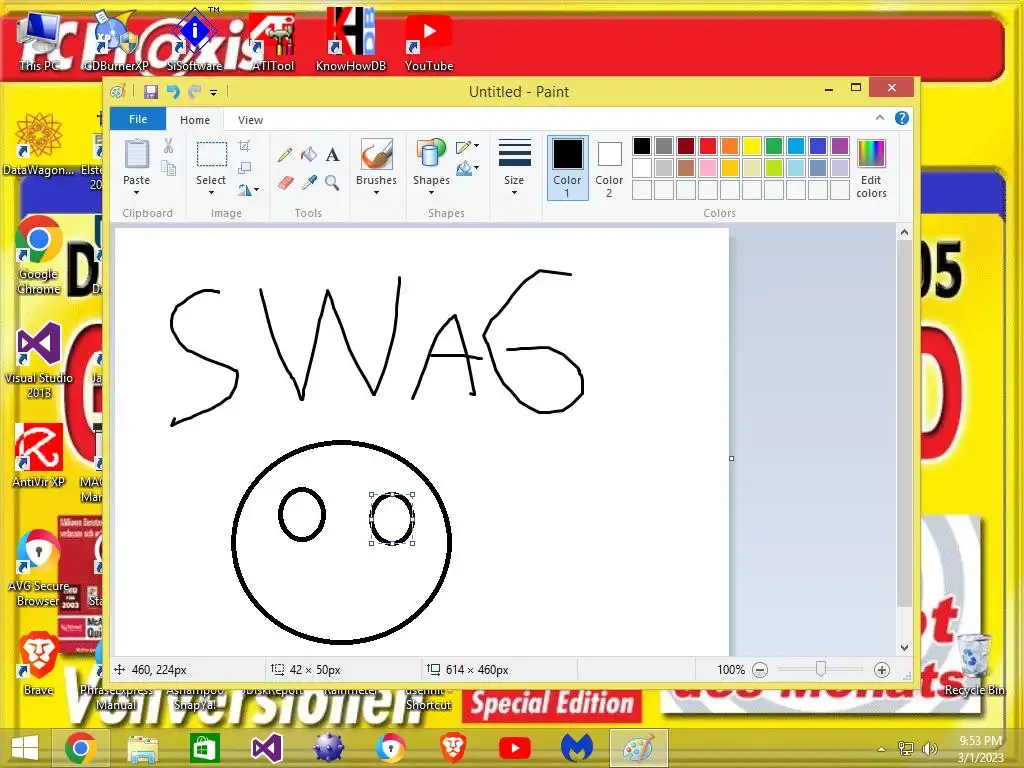This screenshot has width=1024, height=768.
Task: Click the Paste clipboard icon
Action: tap(136, 154)
